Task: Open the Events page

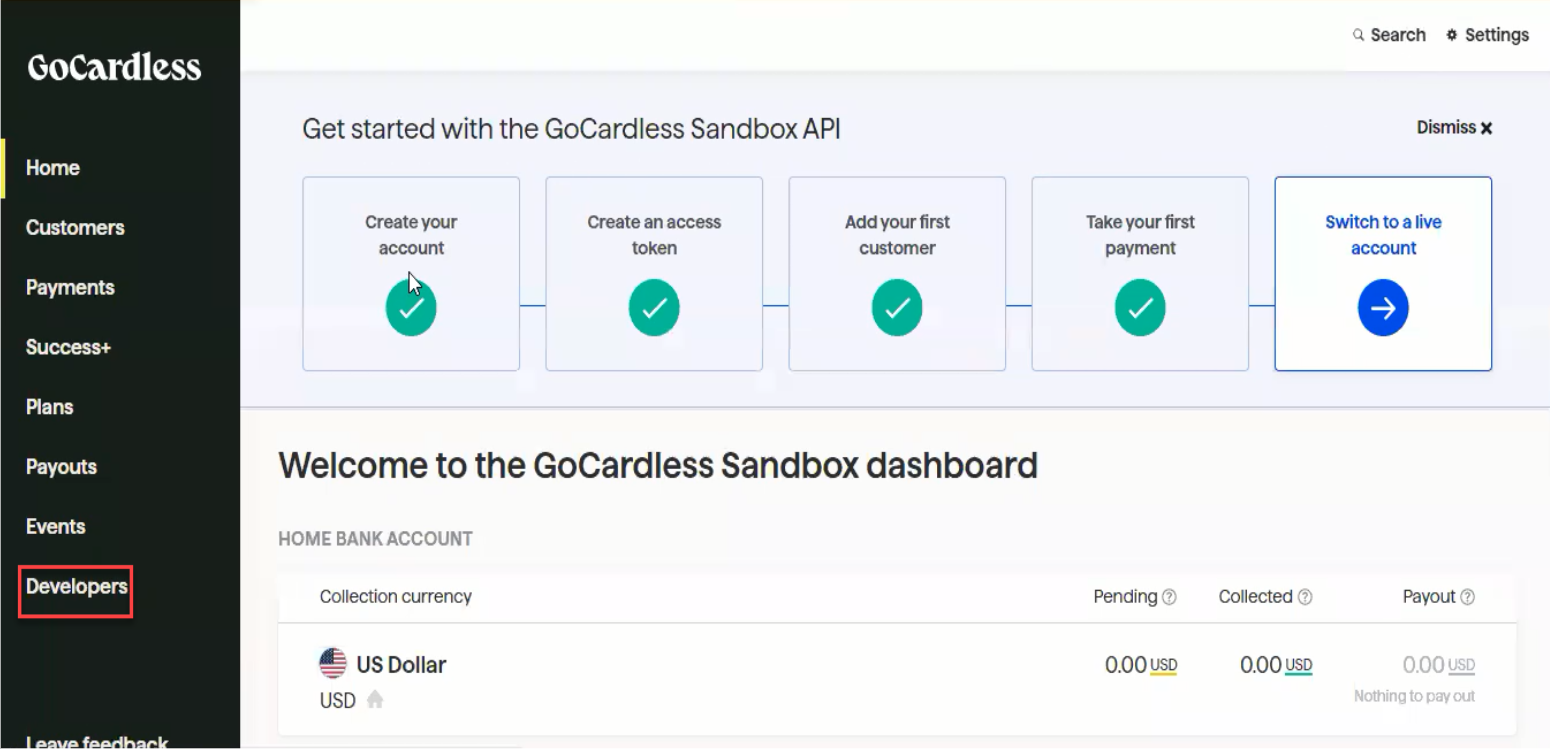Action: point(56,527)
